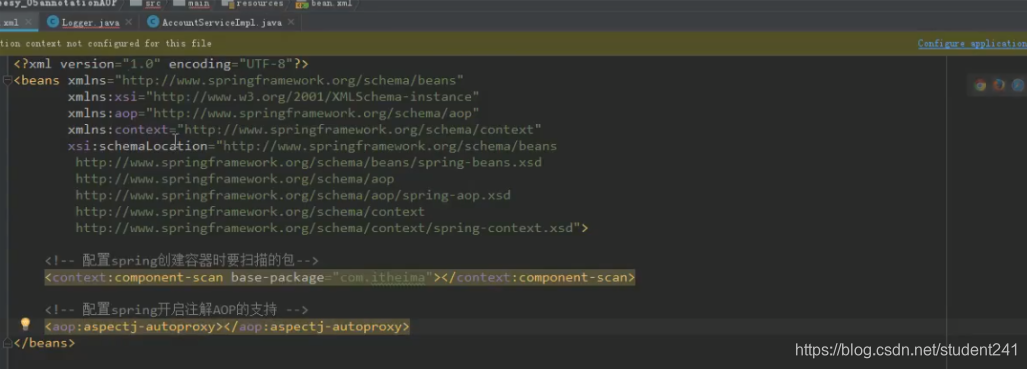Click the bean.xml file icon in breadcrumb
This screenshot has width=1027, height=369.
302,4
